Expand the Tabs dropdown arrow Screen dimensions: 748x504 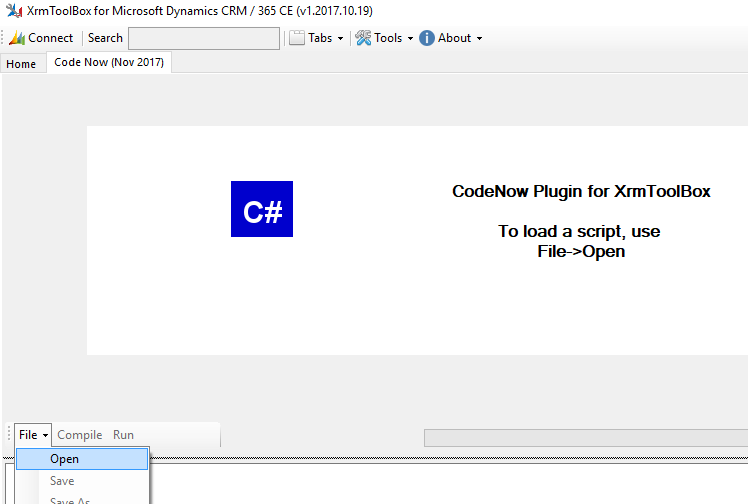point(340,39)
